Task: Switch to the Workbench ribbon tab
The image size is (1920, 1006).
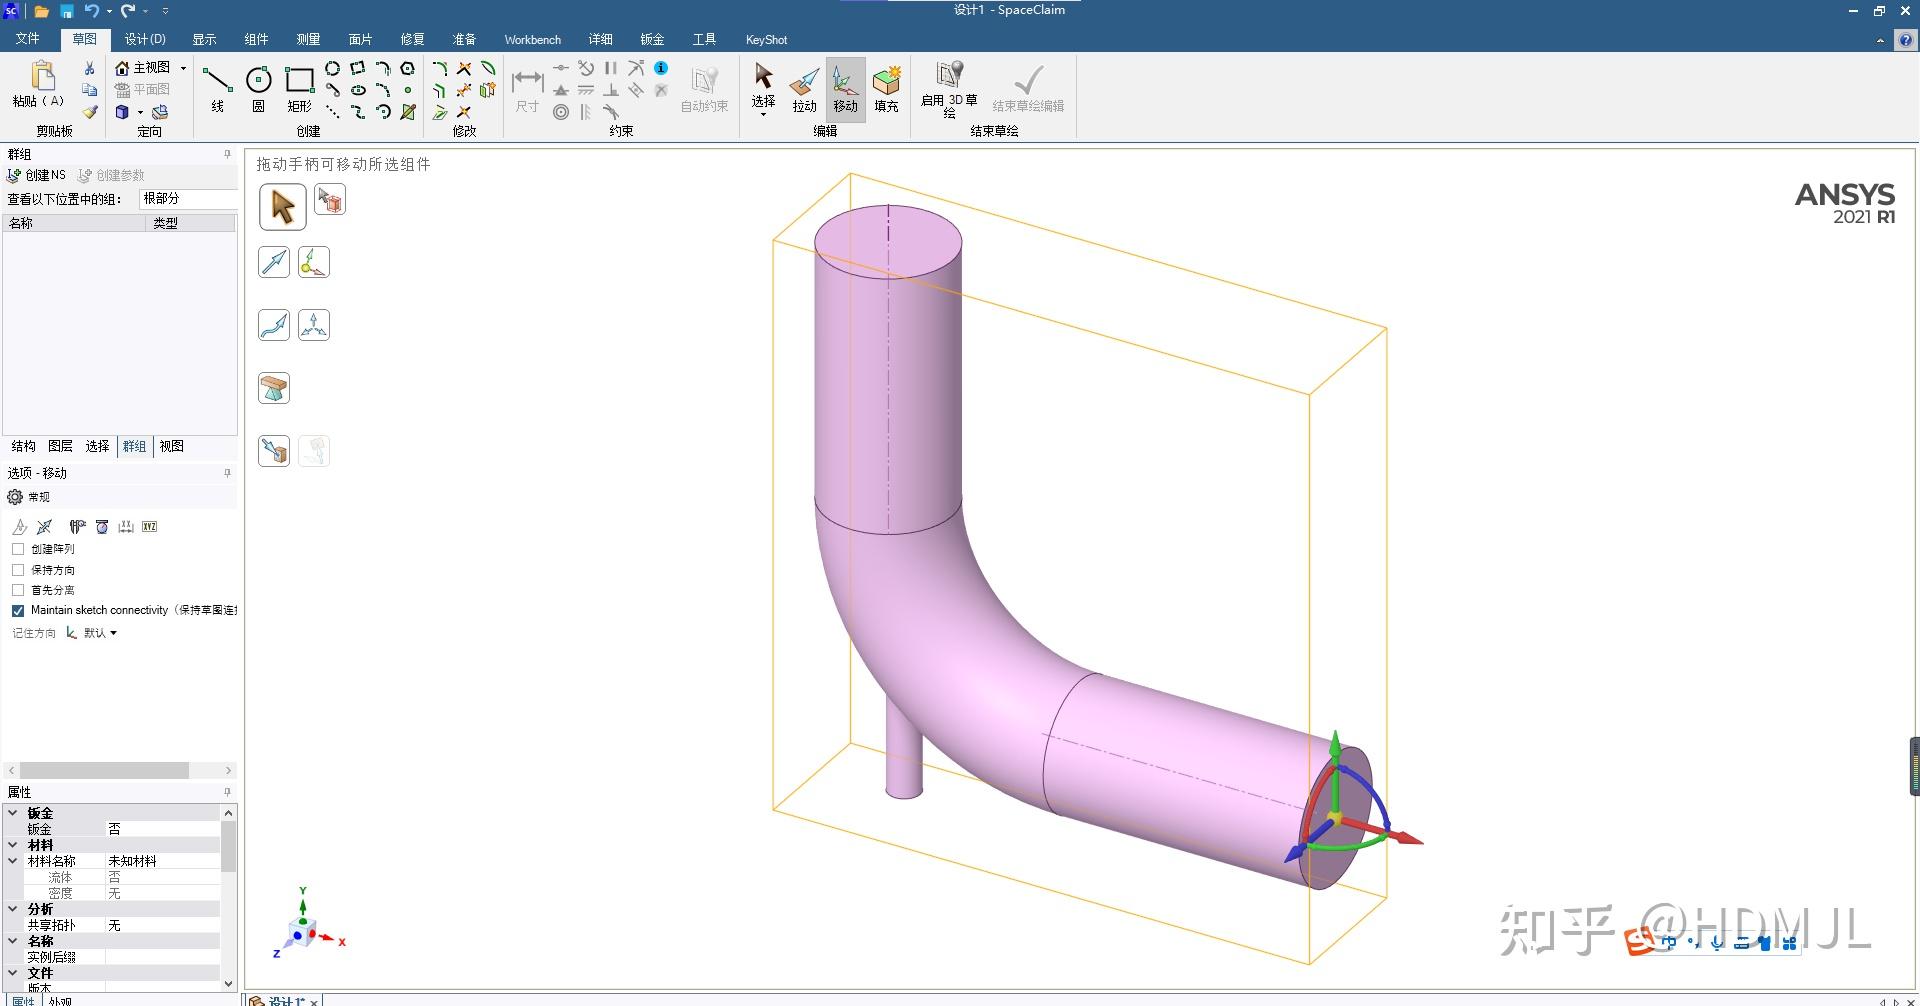Action: (x=532, y=39)
